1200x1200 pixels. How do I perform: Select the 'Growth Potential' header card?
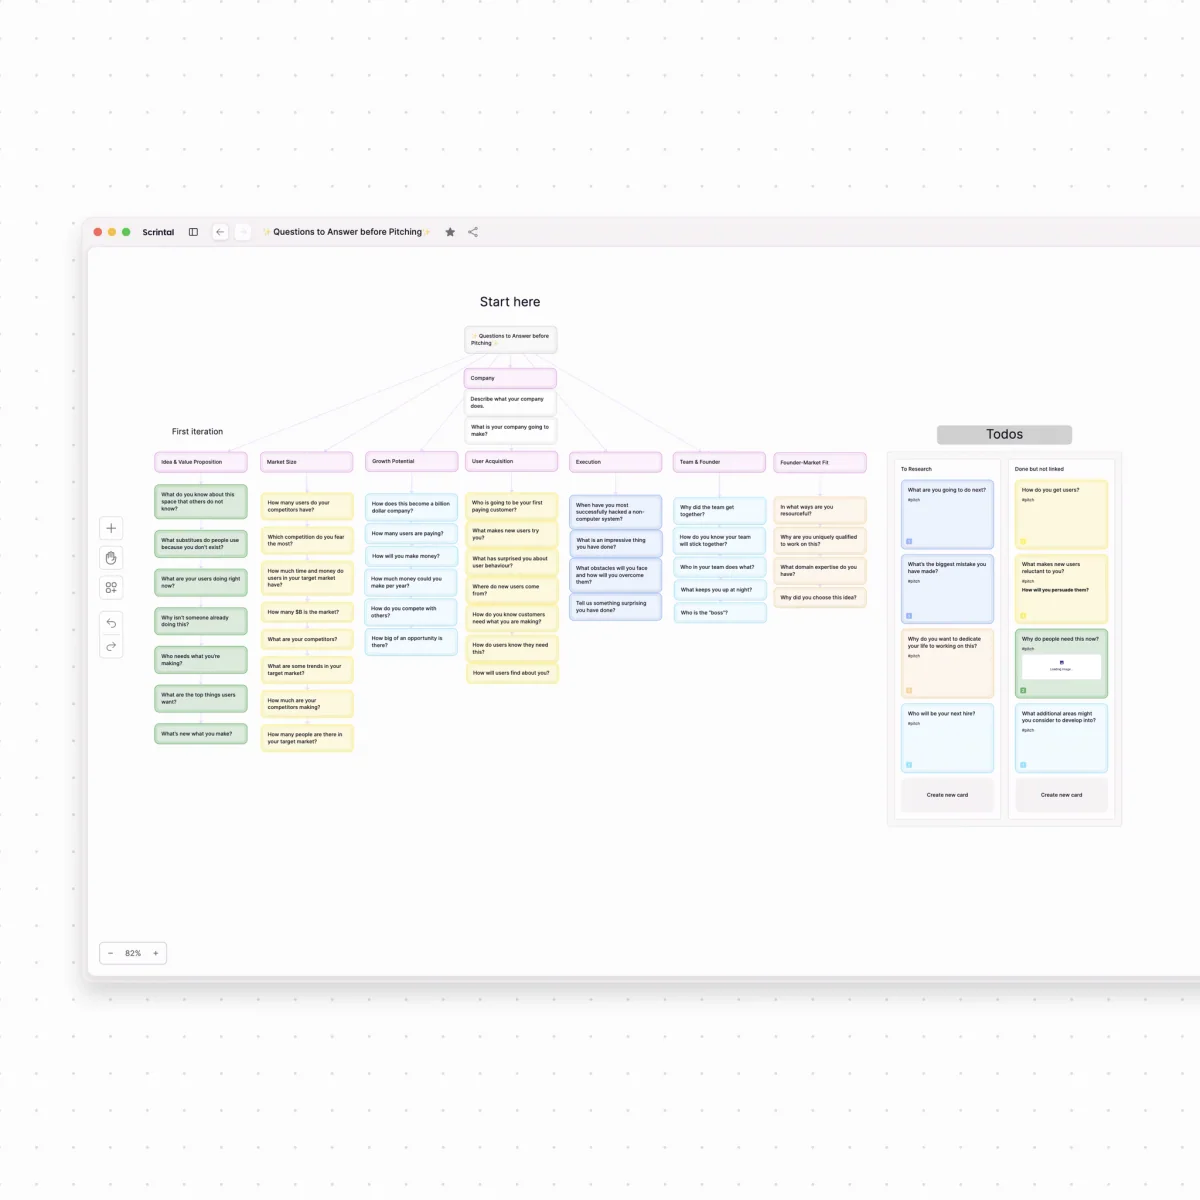click(411, 461)
